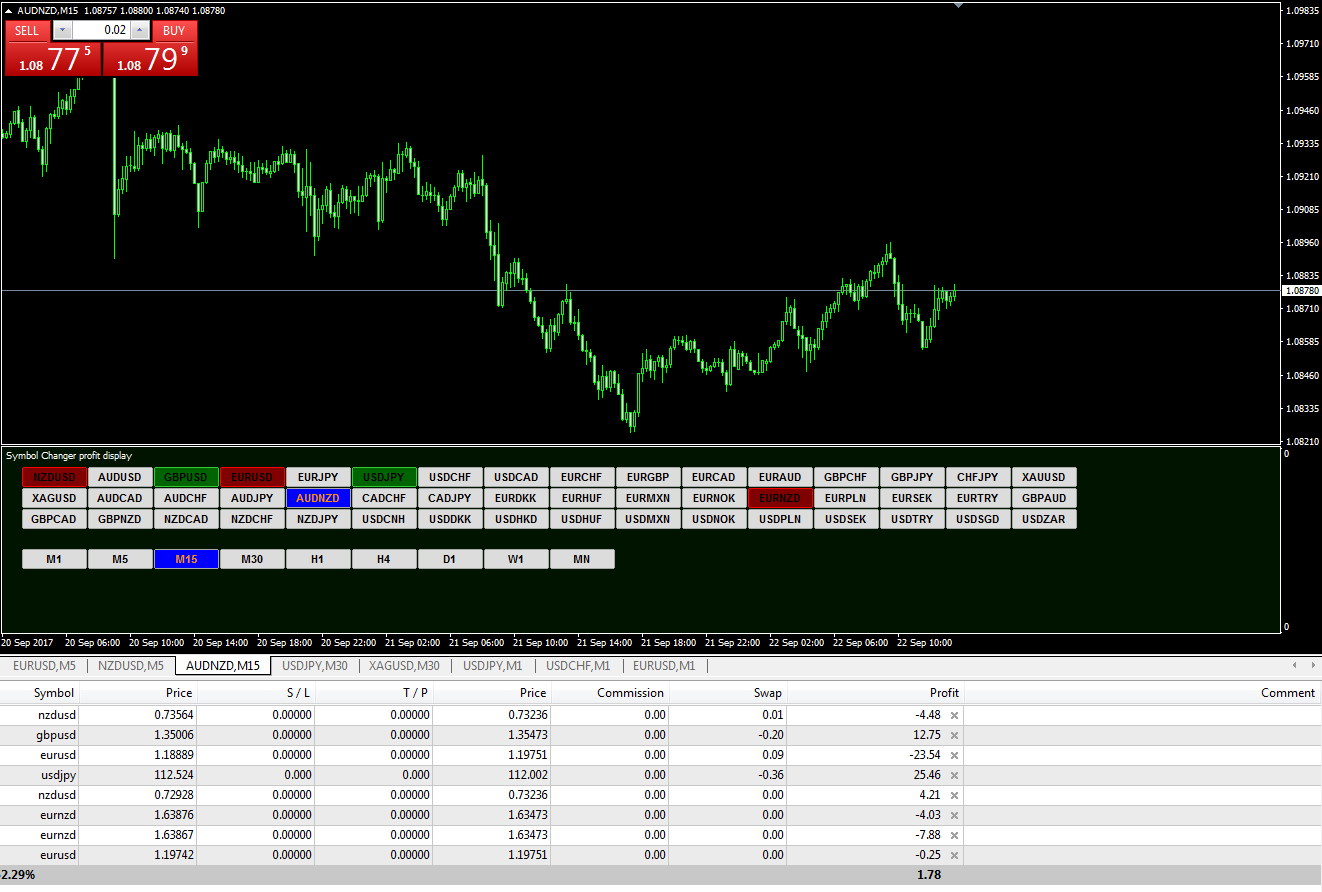The width and height of the screenshot is (1322, 892).
Task: Select the MN timeframe button
Action: (582, 559)
